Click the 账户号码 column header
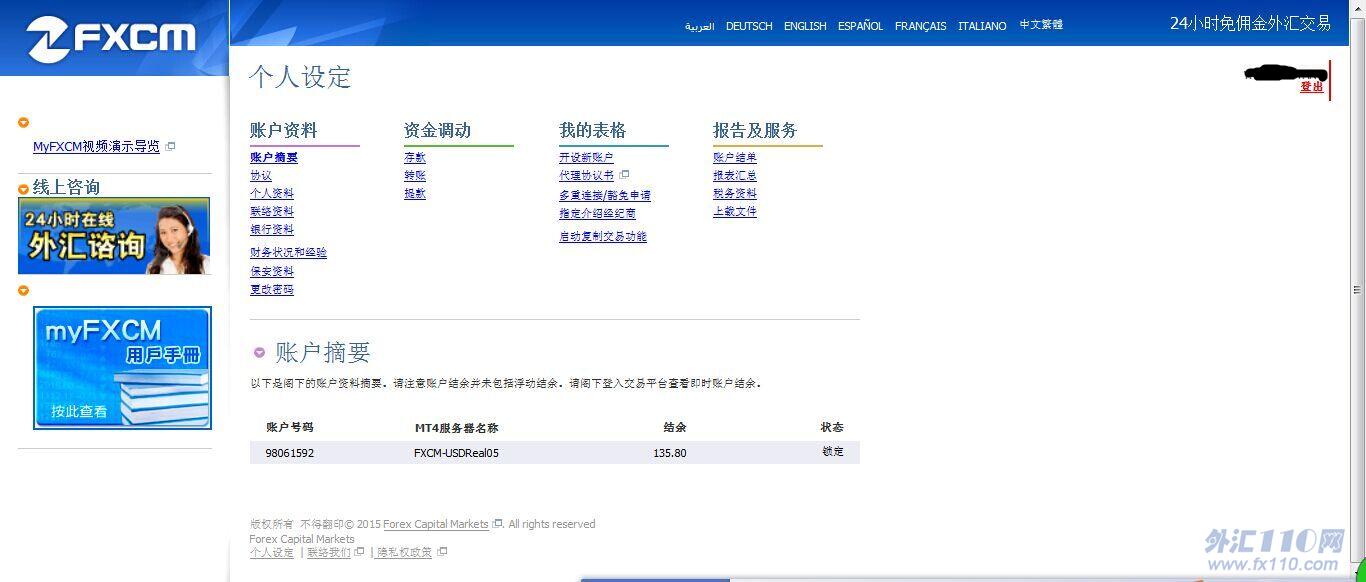Image resolution: width=1366 pixels, height=582 pixels. pos(290,428)
